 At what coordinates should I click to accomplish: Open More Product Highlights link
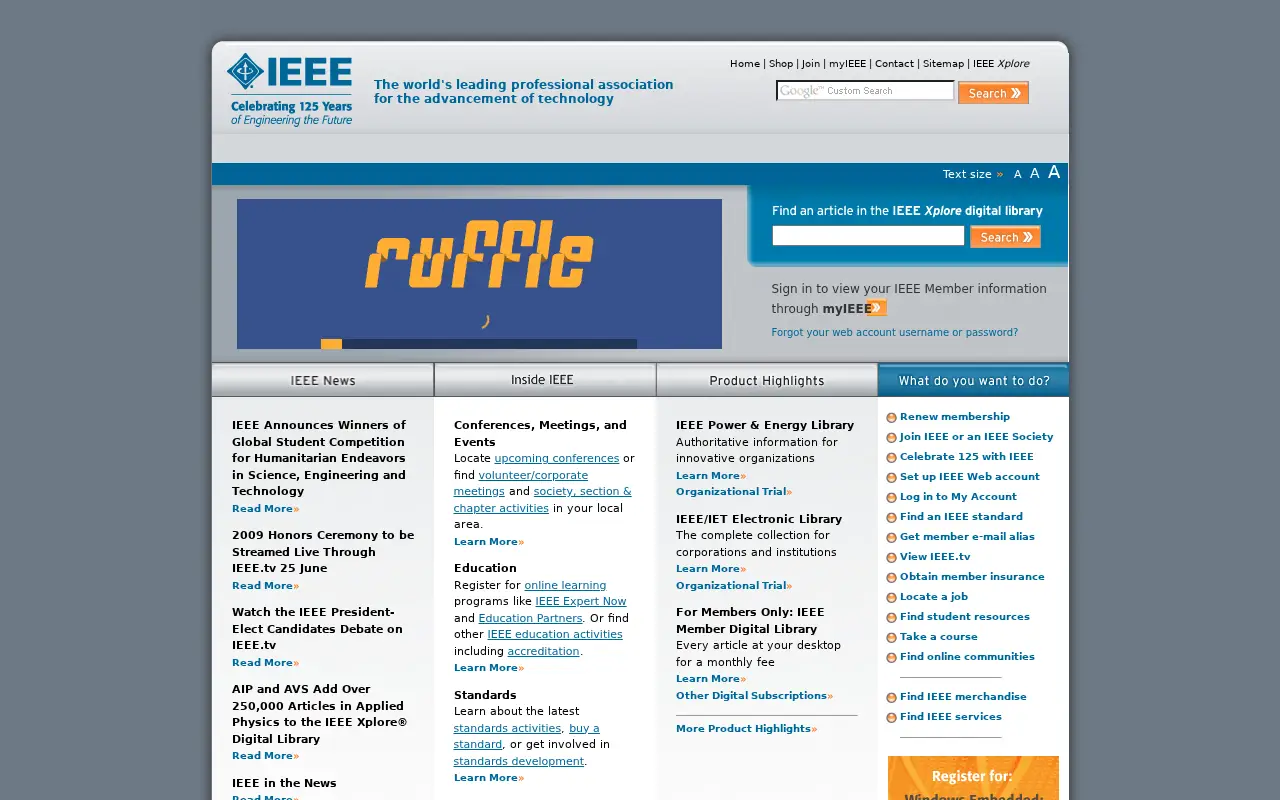coord(746,729)
